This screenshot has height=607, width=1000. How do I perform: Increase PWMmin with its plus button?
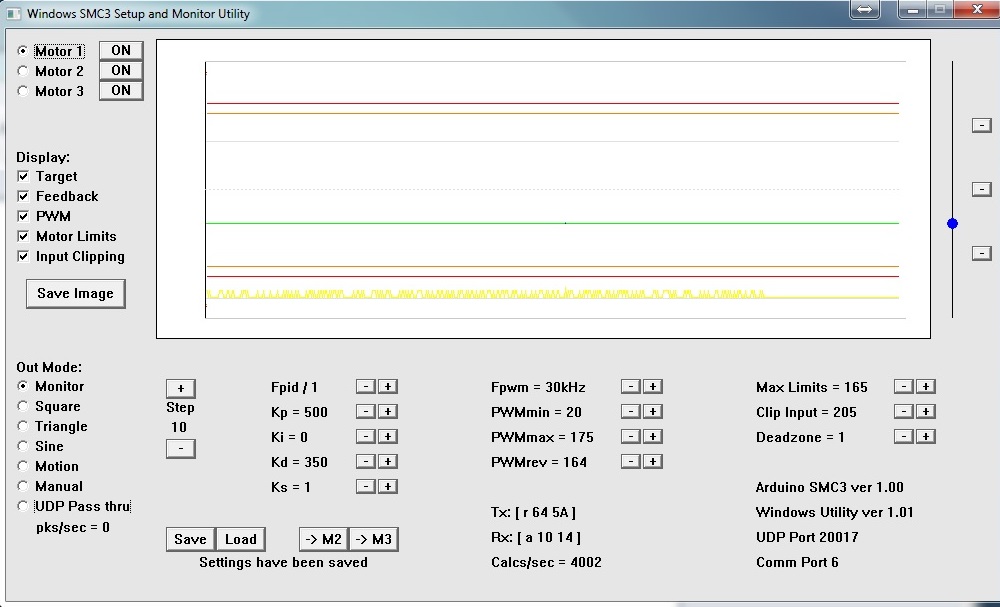tap(652, 411)
